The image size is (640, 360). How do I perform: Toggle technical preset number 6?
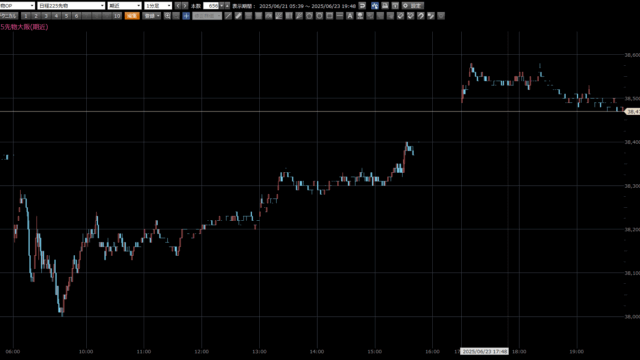pos(76,16)
